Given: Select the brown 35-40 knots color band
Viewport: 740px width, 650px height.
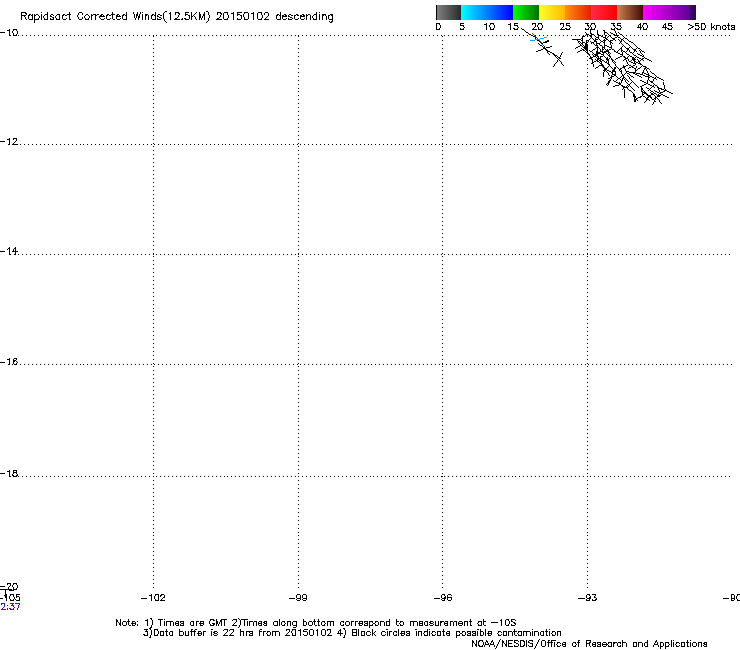Looking at the screenshot, I should tap(630, 12).
